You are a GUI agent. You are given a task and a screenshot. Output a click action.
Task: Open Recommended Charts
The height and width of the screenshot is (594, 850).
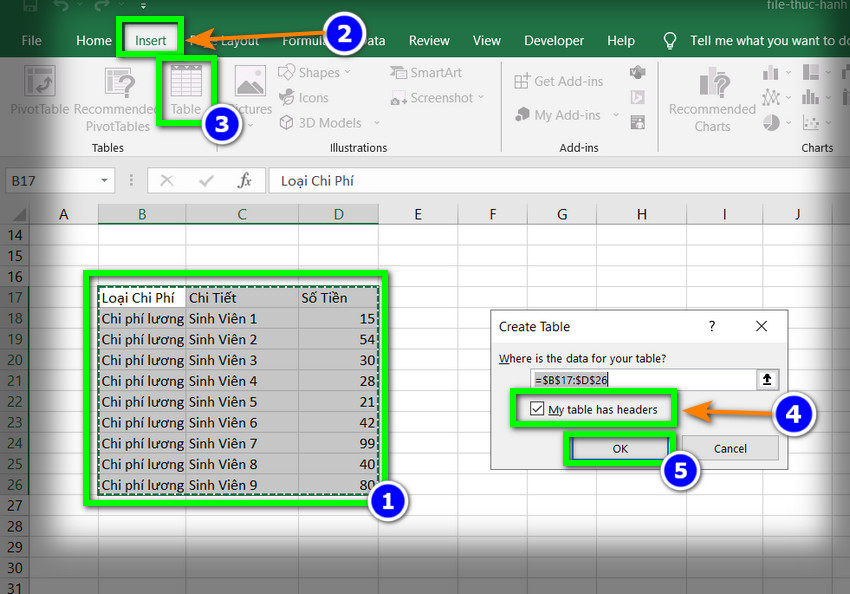(x=712, y=100)
